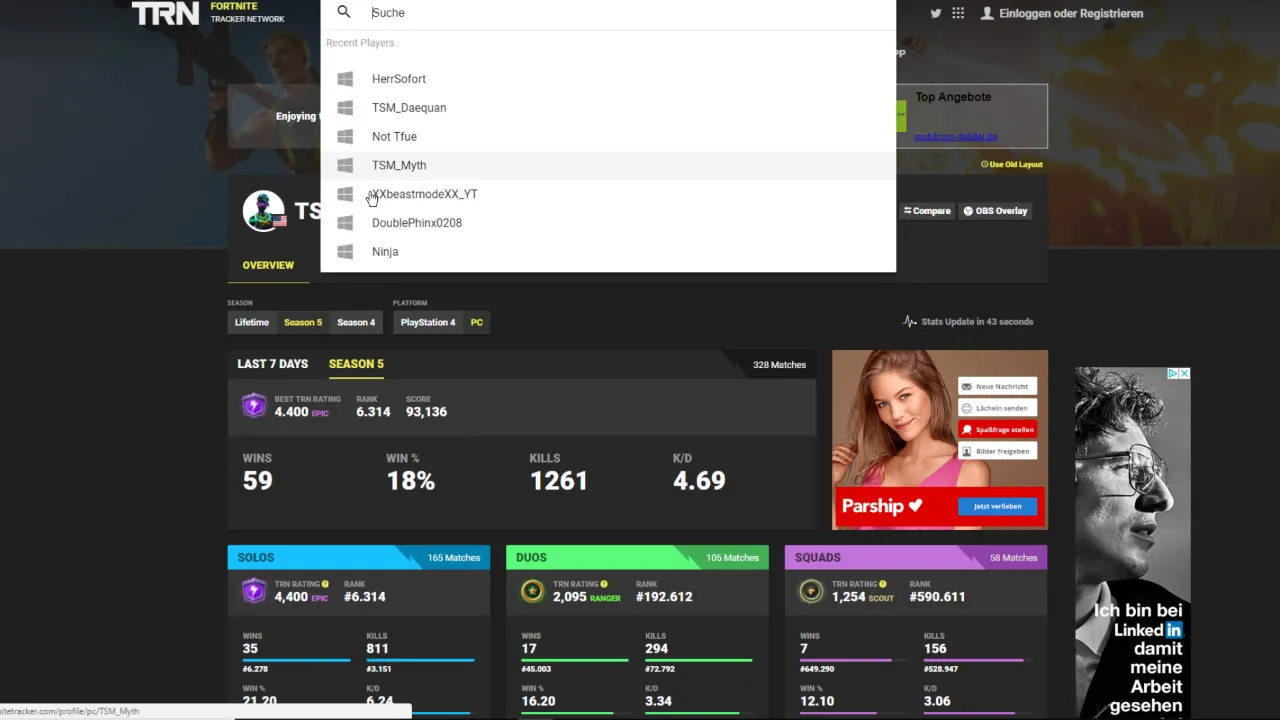
Task: Click Windows icon beside XXbeastmodeXX_YT
Action: [345, 194]
